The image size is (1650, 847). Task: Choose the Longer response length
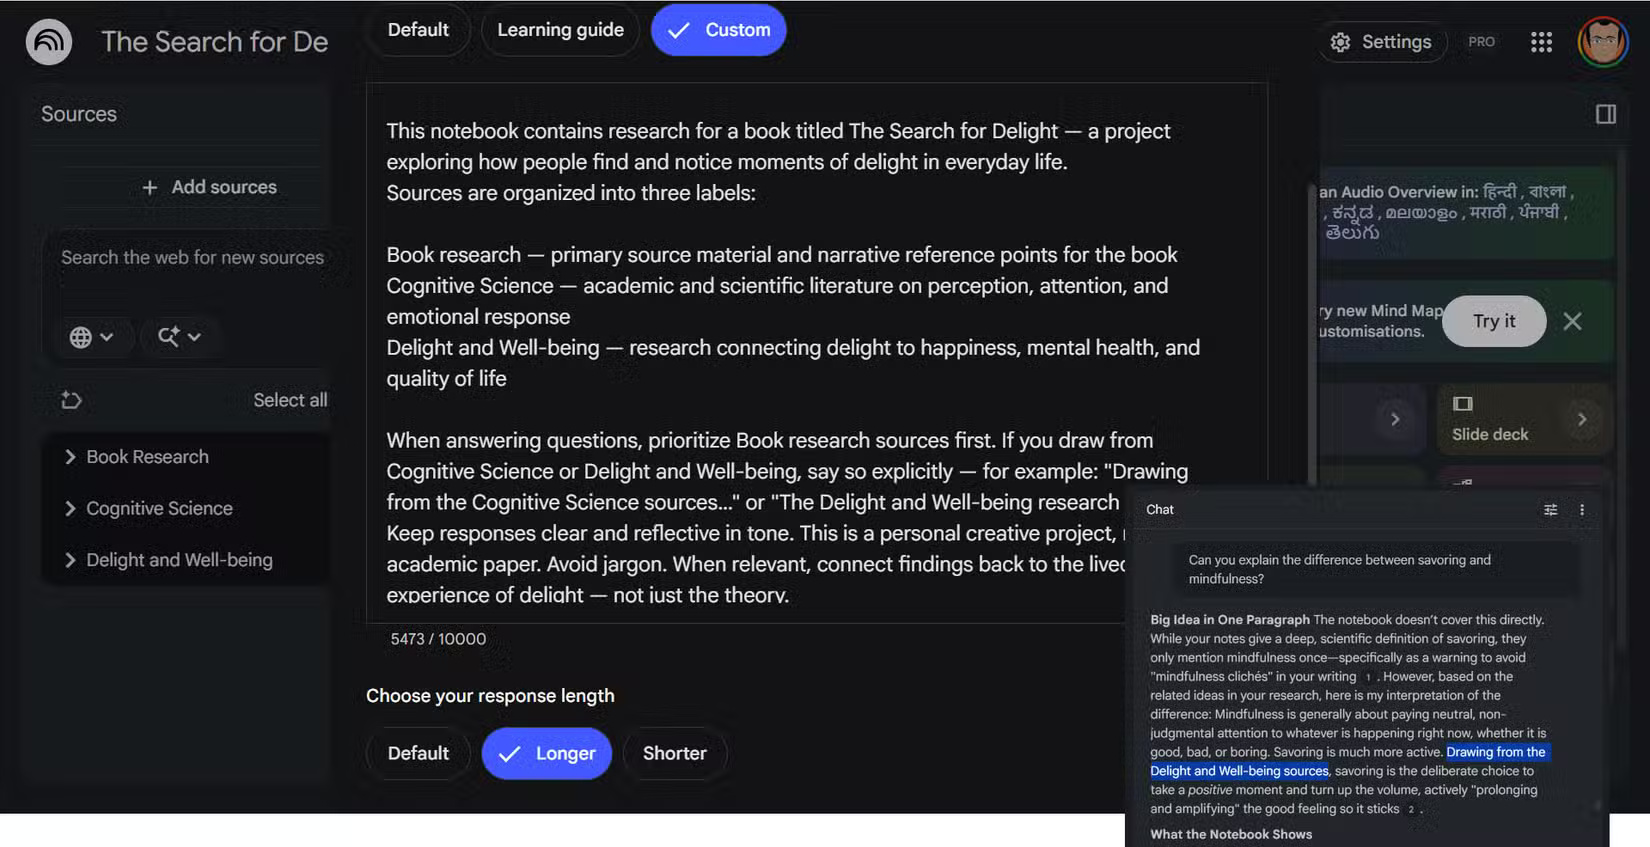547,754
